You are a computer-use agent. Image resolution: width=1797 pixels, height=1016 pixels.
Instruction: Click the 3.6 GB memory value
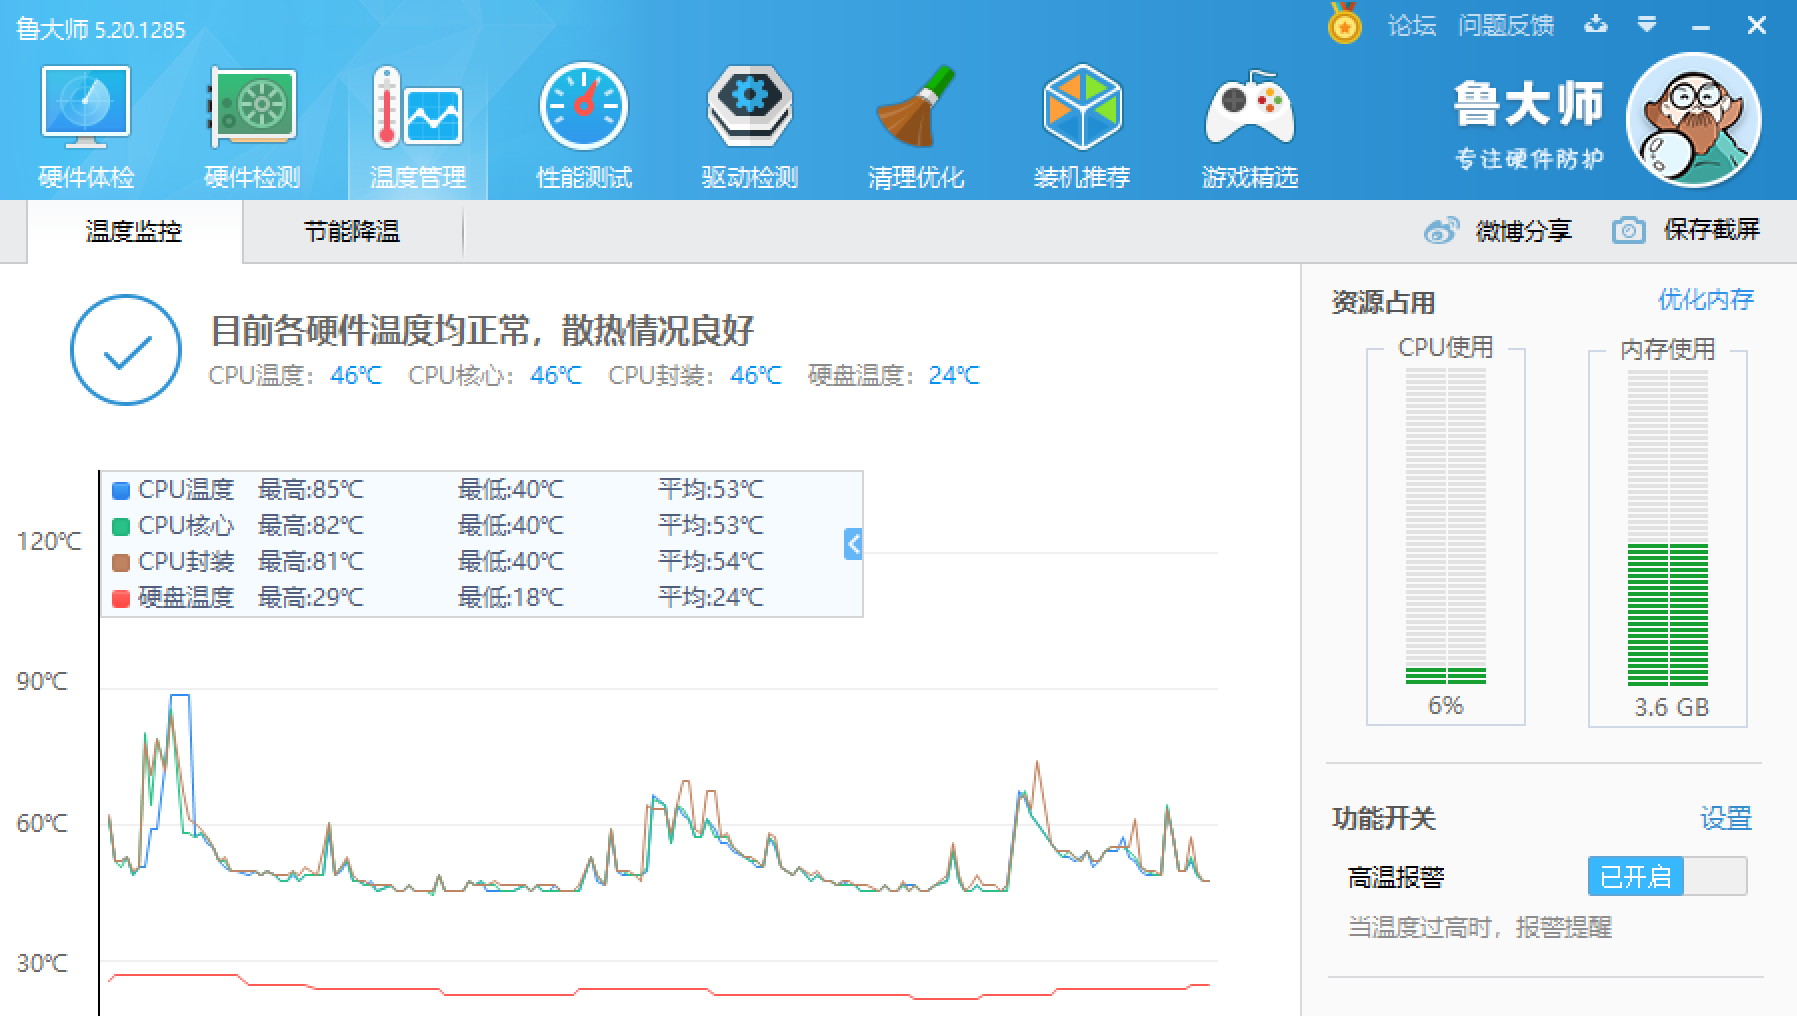1671,707
